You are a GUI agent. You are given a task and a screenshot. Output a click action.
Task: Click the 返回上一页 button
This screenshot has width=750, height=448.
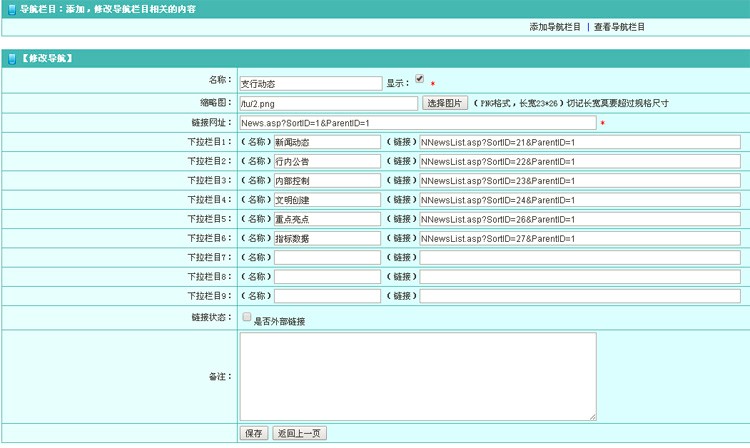point(299,433)
